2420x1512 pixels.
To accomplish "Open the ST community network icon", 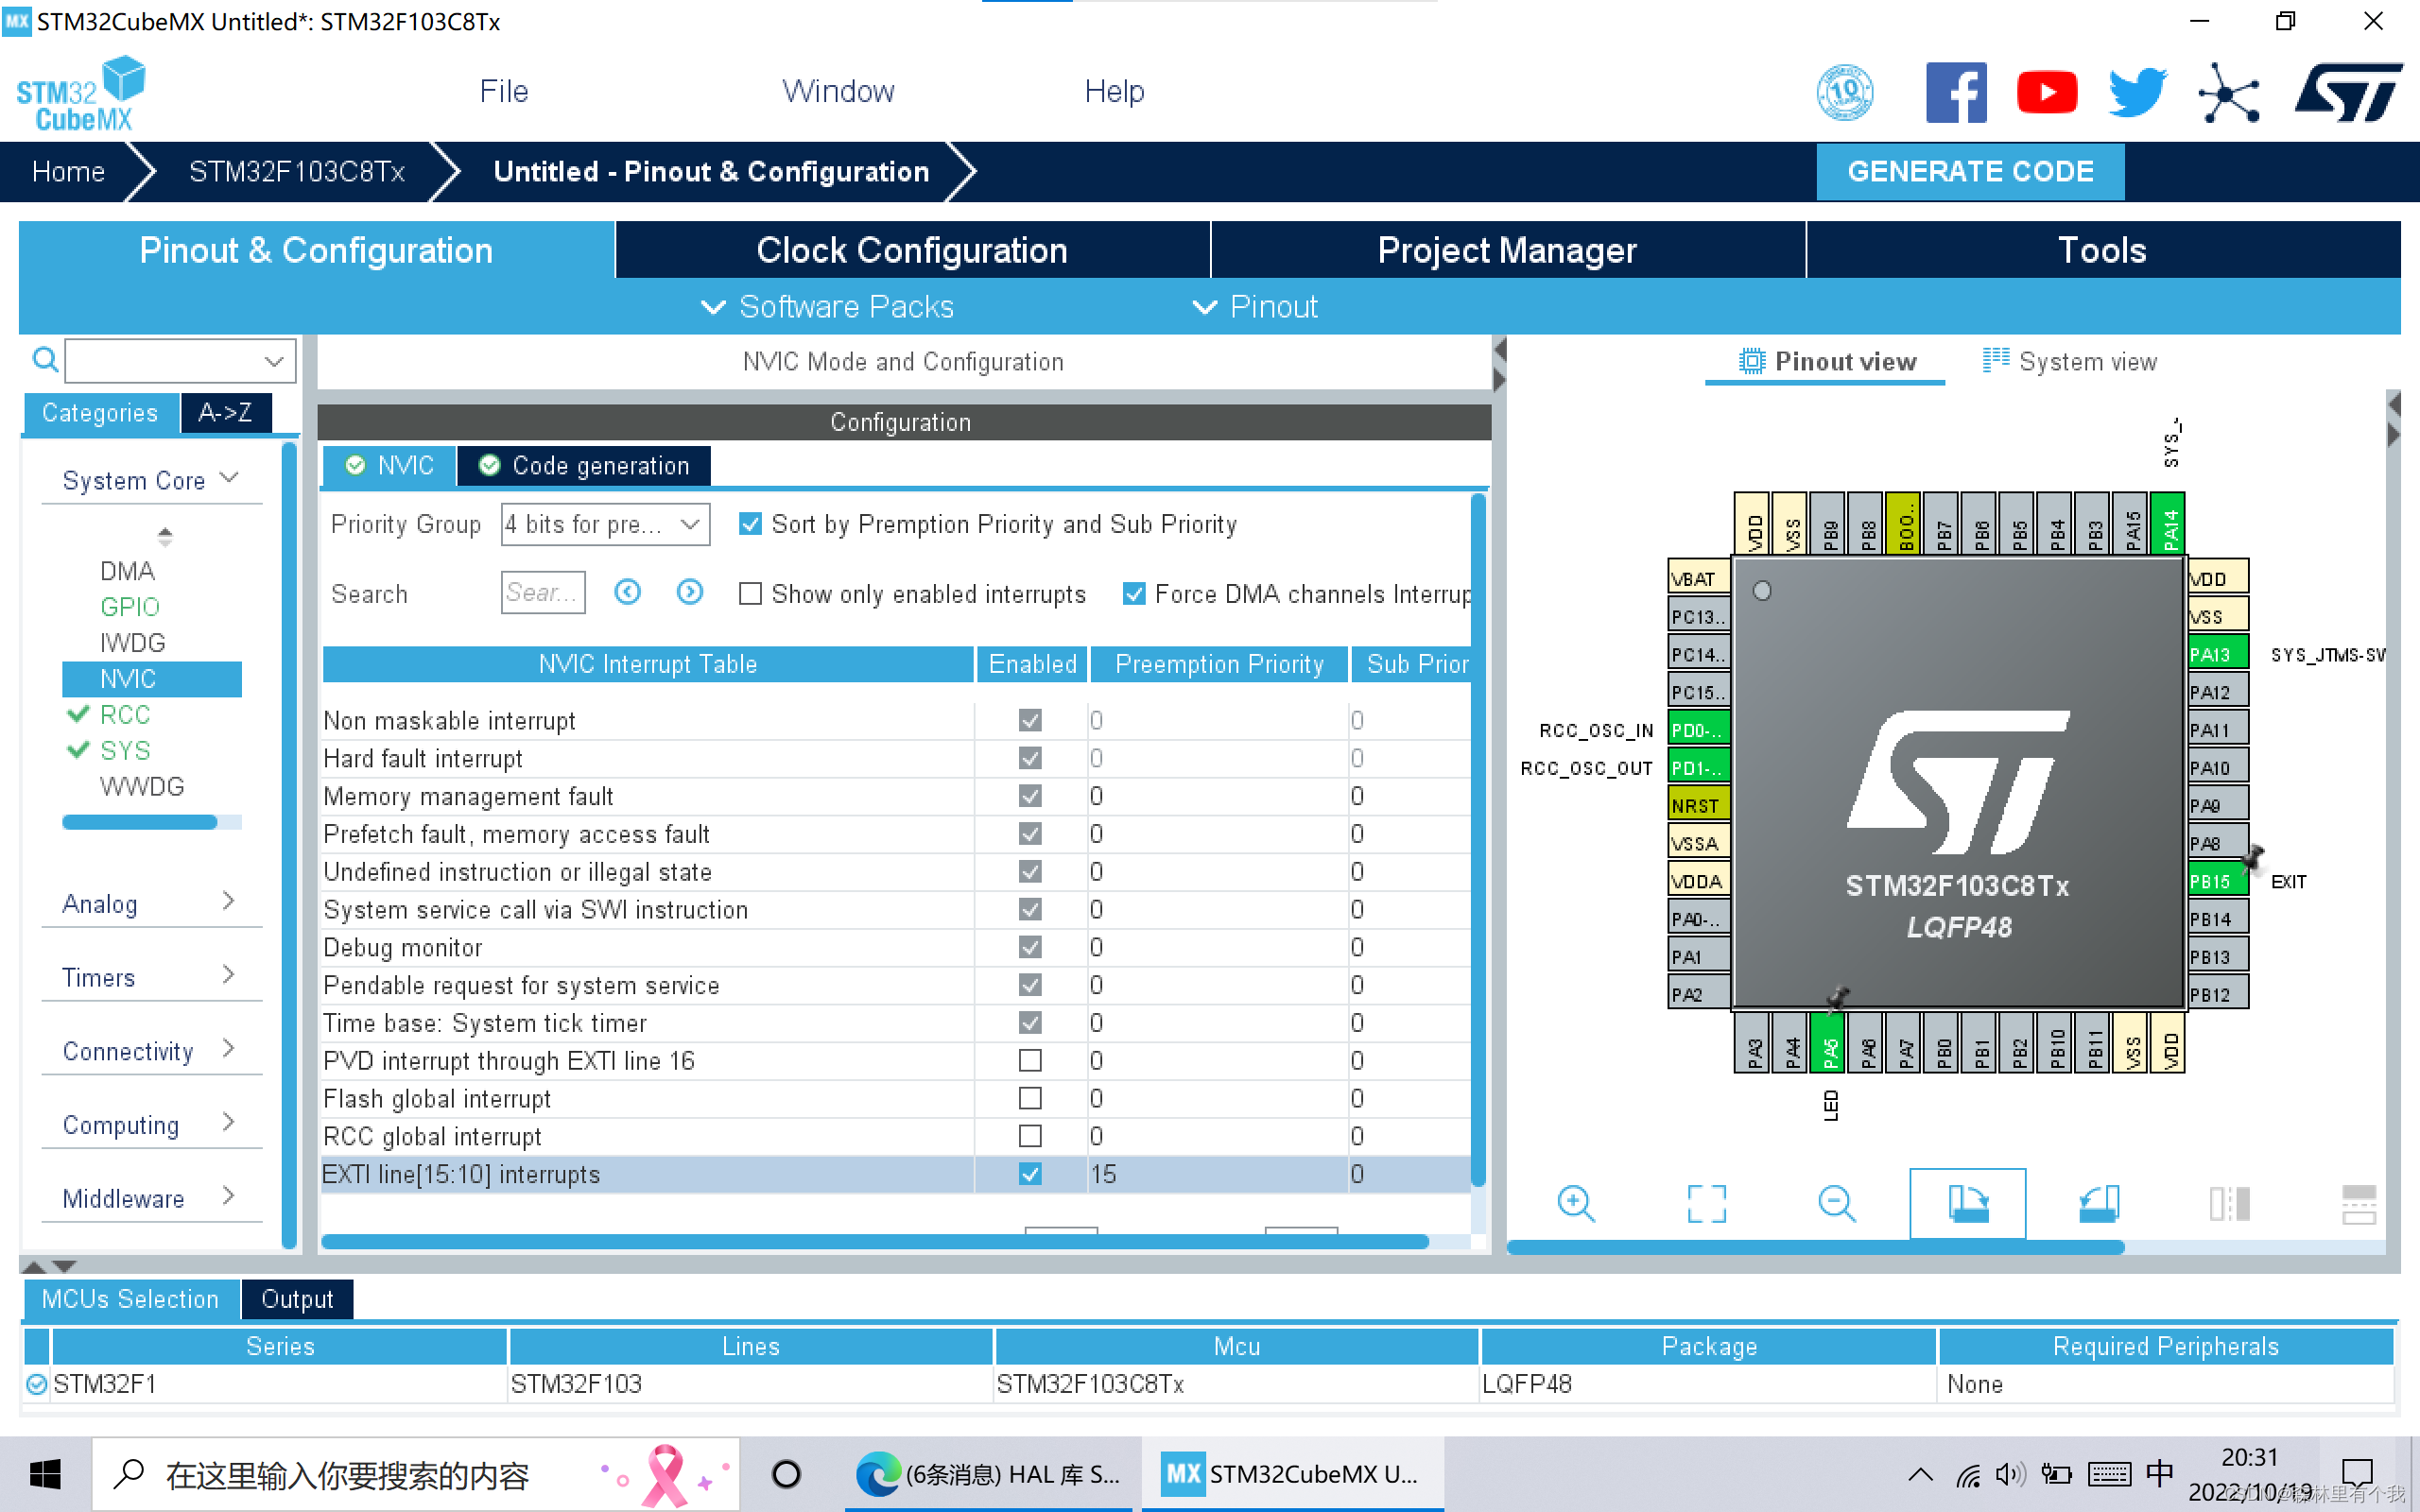I will pyautogui.click(x=2228, y=93).
